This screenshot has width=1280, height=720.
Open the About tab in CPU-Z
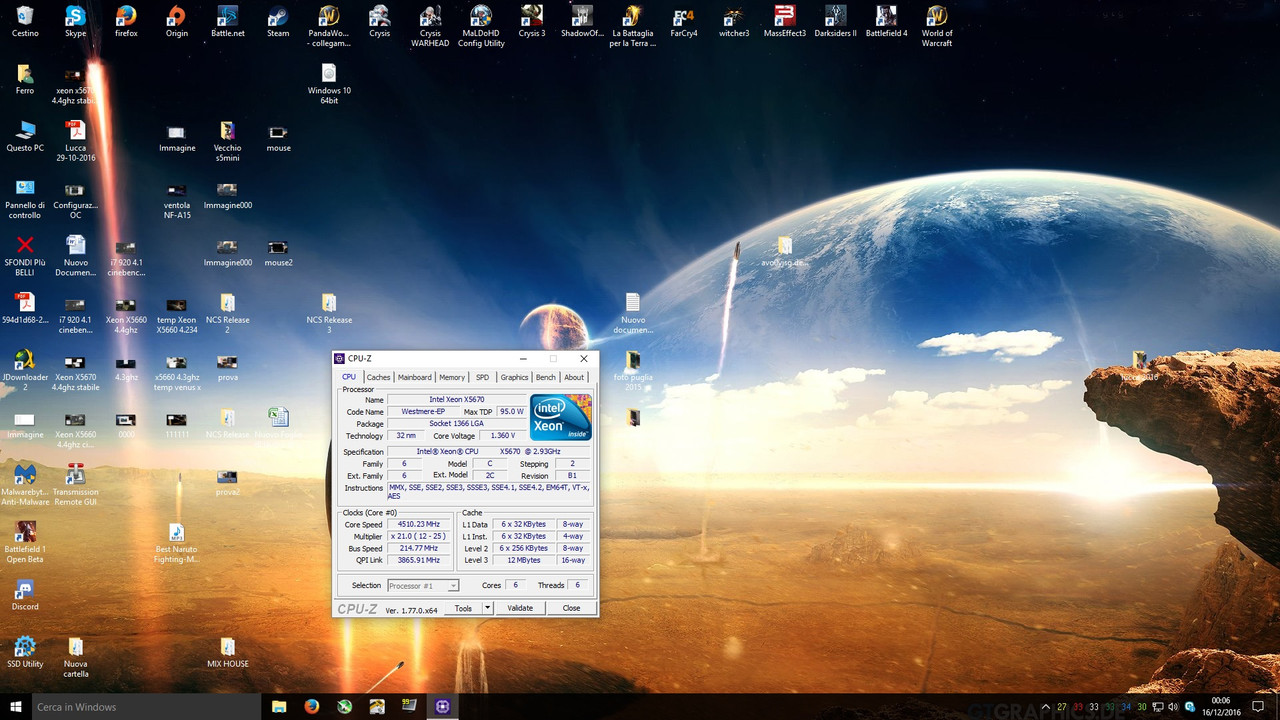(574, 377)
